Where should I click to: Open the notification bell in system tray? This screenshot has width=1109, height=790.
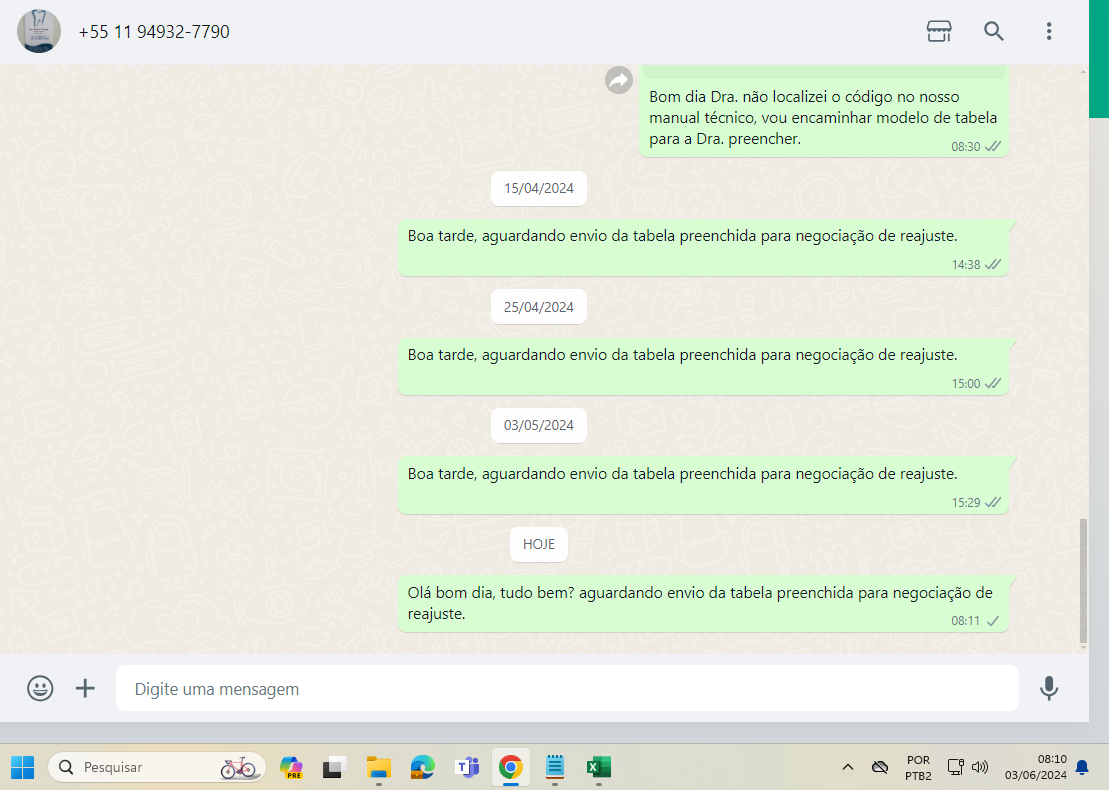[x=1081, y=767]
